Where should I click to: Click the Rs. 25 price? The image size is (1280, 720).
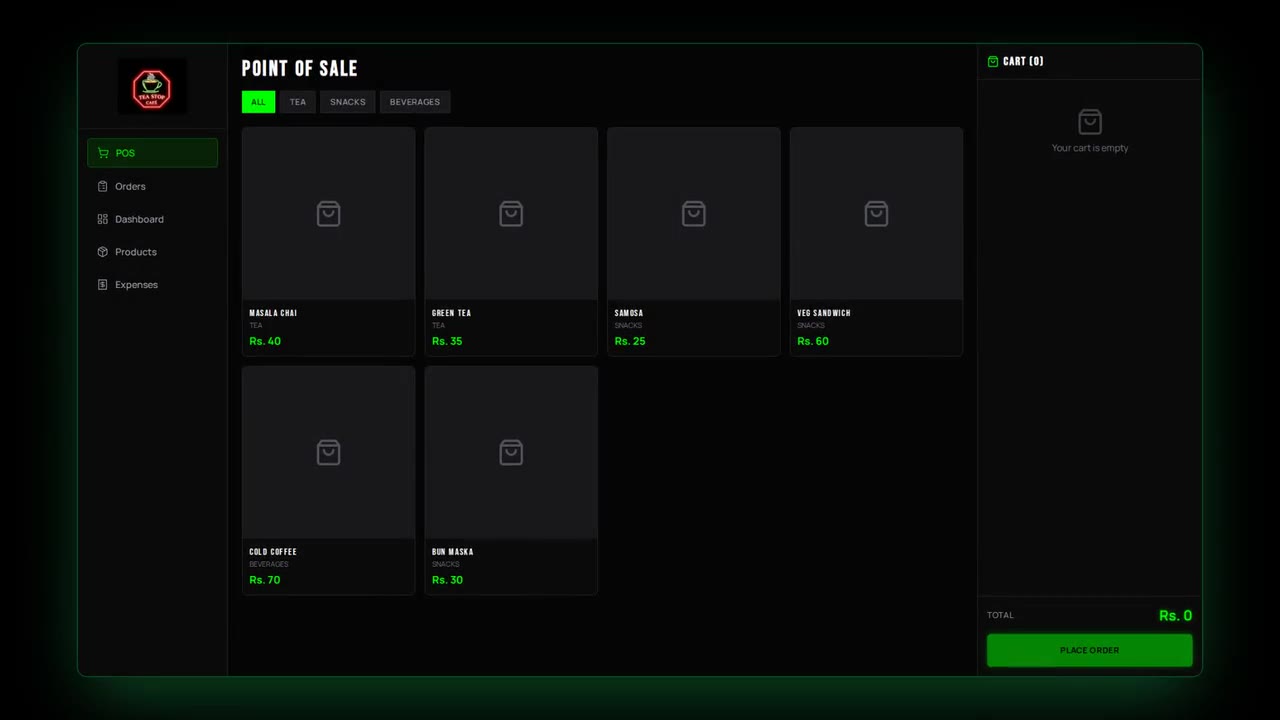630,341
